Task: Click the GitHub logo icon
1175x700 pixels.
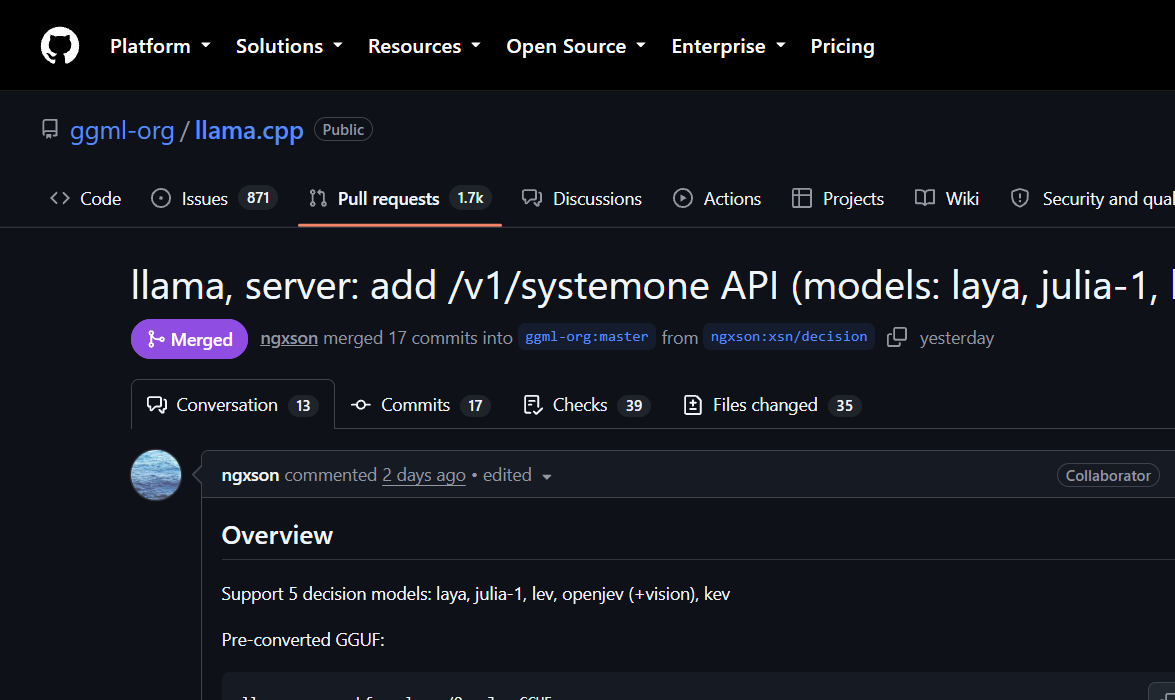Action: coord(60,46)
